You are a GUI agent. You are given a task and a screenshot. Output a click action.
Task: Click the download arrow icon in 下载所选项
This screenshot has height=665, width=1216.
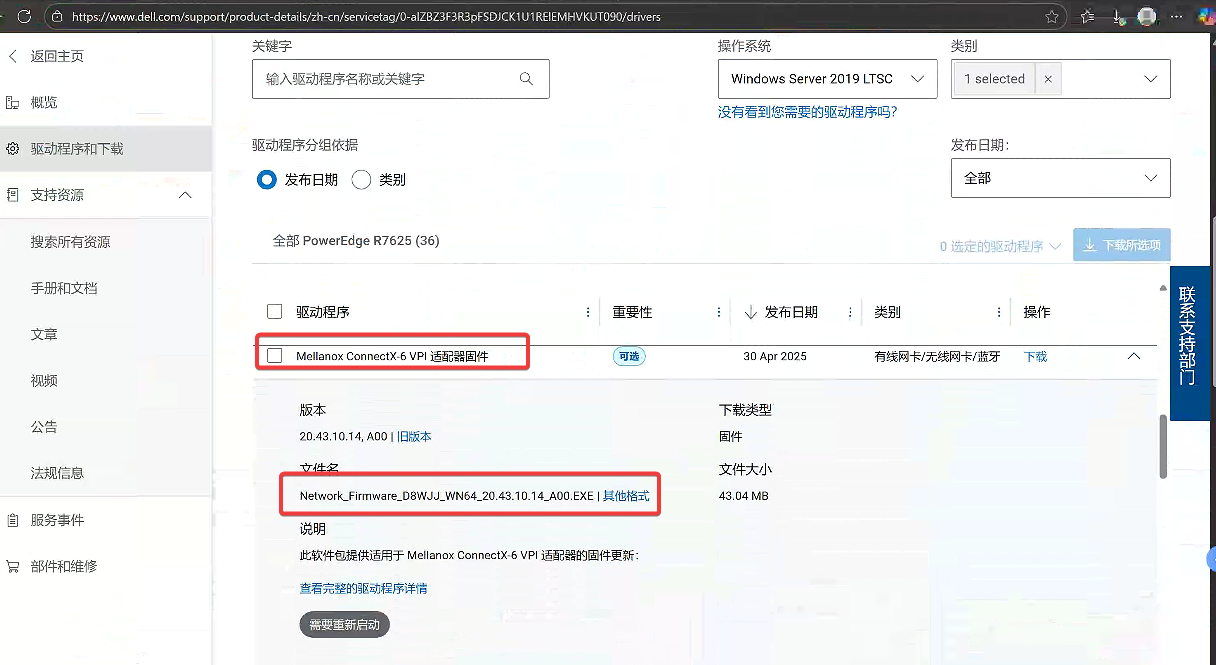(x=1090, y=245)
